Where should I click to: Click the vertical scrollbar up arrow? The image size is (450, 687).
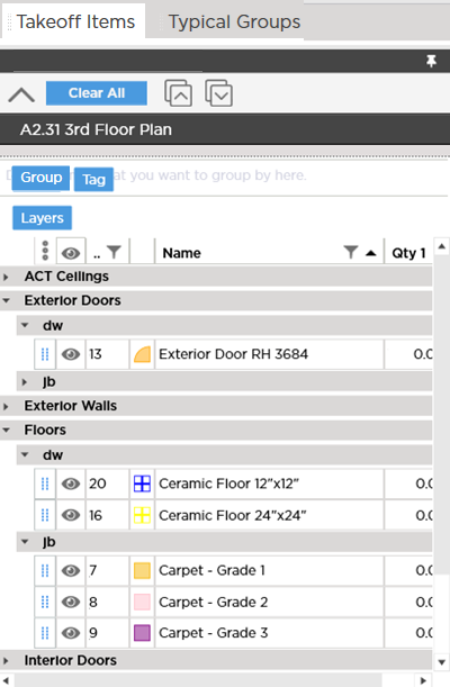click(442, 247)
